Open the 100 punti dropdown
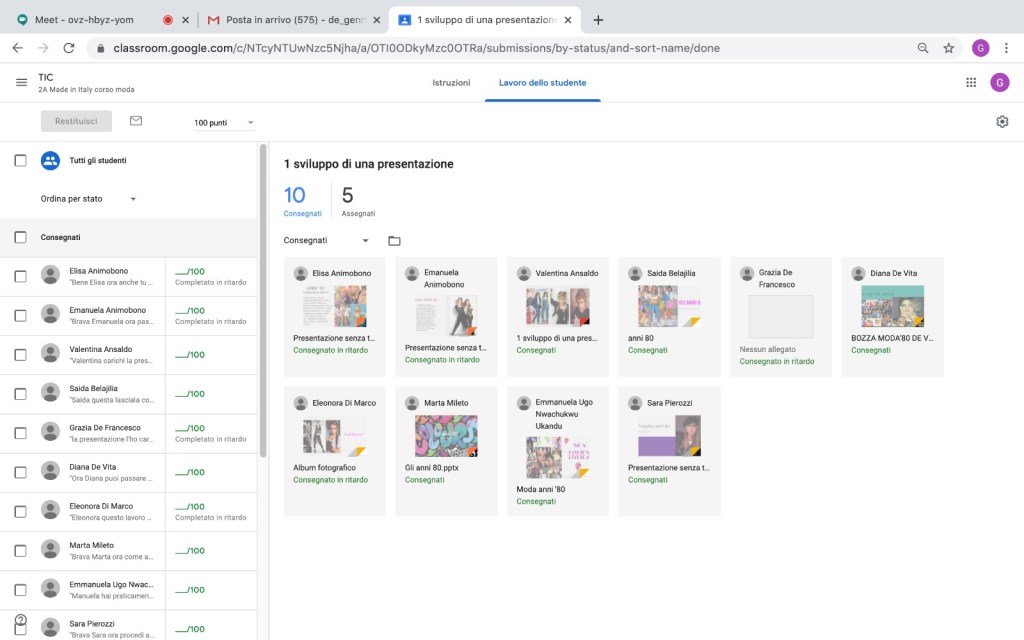 [x=224, y=123]
